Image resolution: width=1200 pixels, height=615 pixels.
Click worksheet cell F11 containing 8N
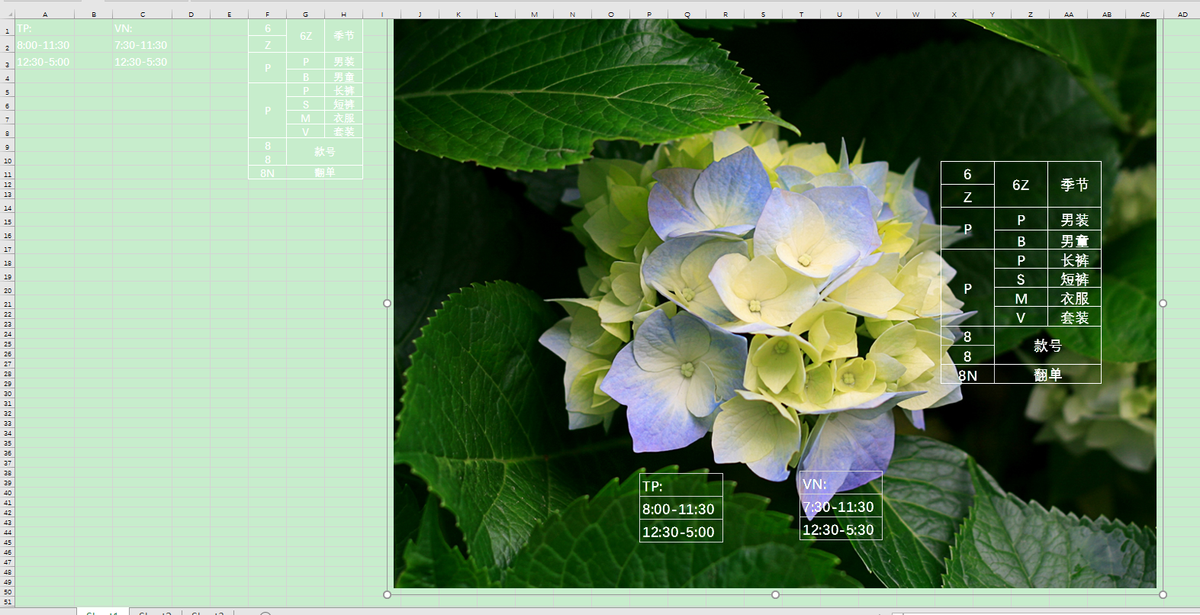[267, 173]
